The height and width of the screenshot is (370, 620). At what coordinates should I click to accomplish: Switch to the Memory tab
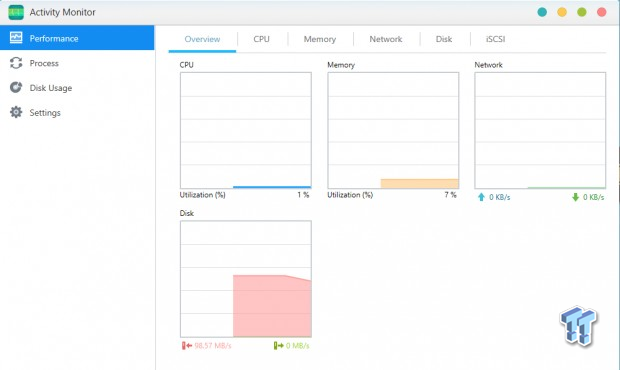pyautogui.click(x=320, y=39)
